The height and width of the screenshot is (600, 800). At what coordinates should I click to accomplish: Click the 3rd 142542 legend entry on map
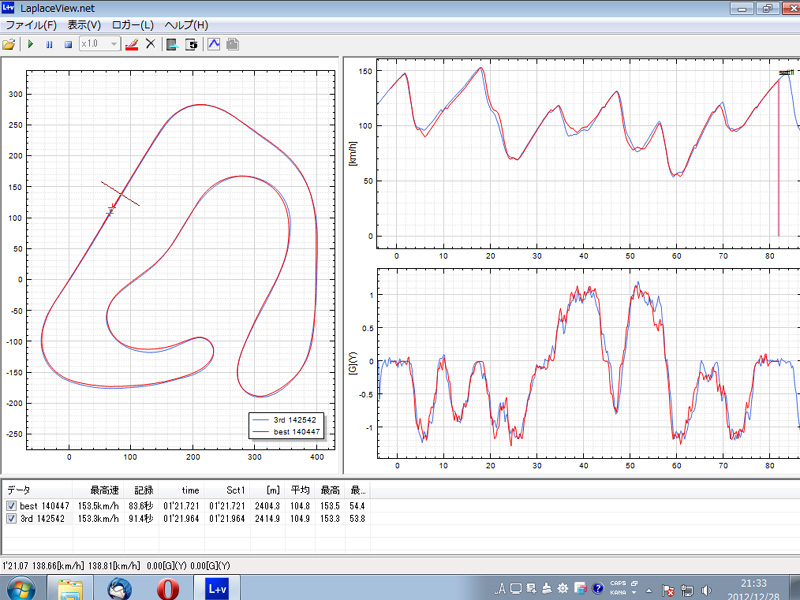point(287,420)
